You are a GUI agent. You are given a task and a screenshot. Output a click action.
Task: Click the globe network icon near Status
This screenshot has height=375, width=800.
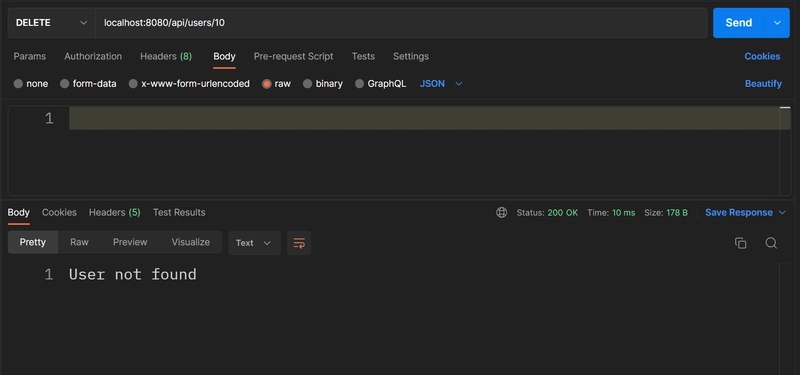502,213
